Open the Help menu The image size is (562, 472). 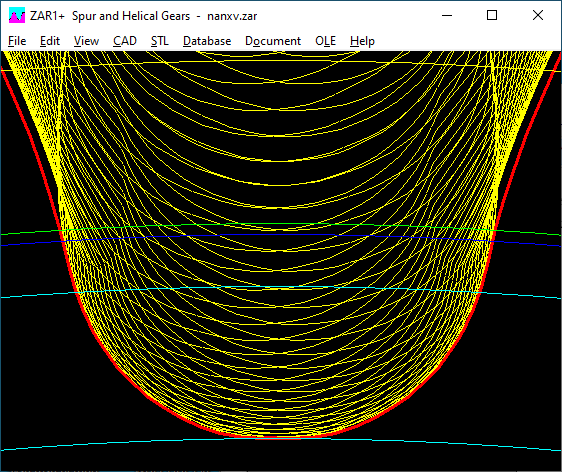[x=362, y=41]
